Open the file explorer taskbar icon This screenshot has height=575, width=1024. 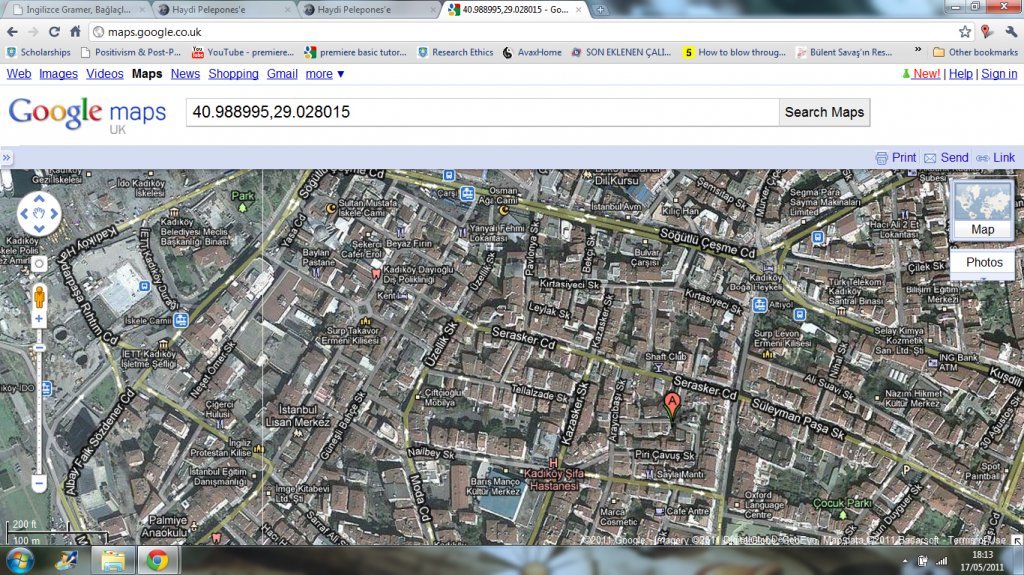(113, 561)
